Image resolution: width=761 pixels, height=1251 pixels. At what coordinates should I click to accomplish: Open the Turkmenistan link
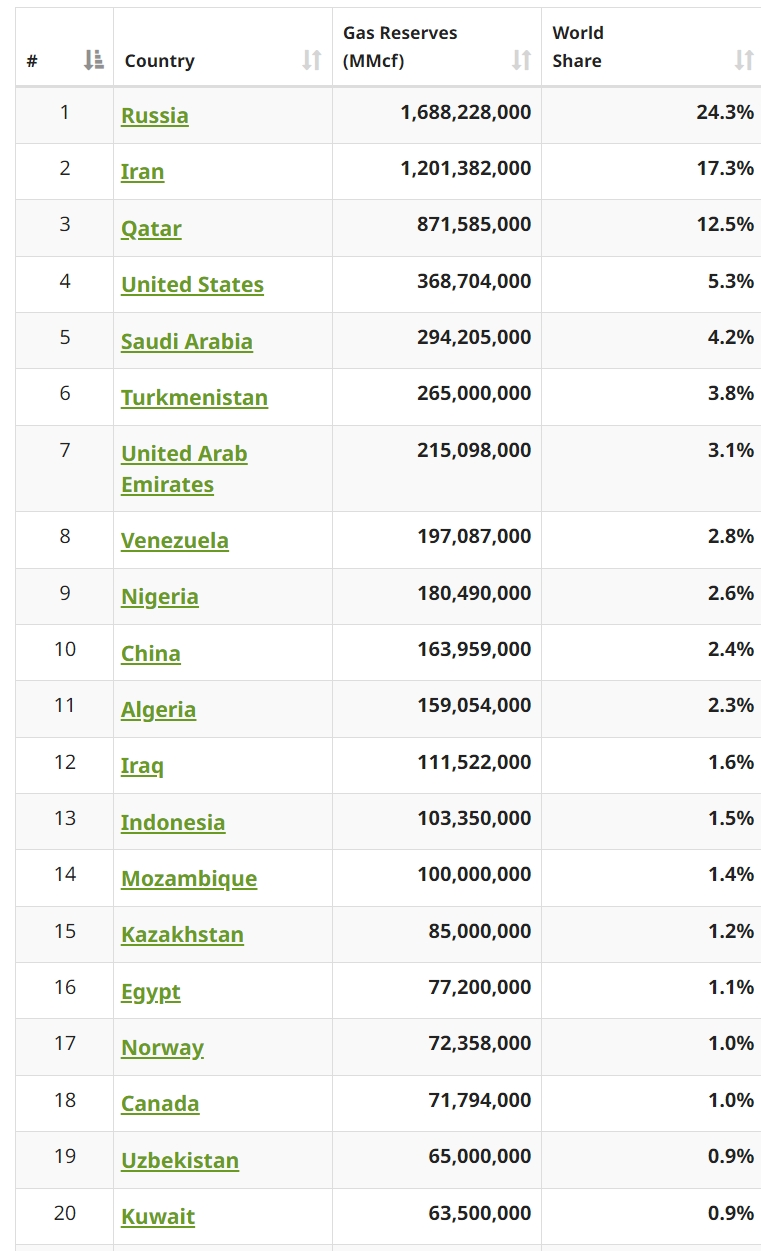(194, 397)
